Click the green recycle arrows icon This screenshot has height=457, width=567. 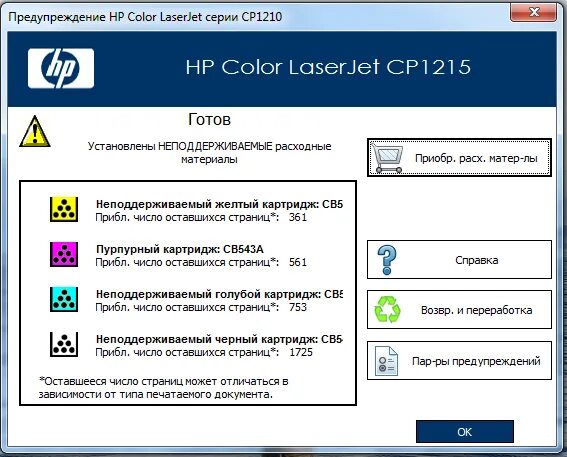387,309
